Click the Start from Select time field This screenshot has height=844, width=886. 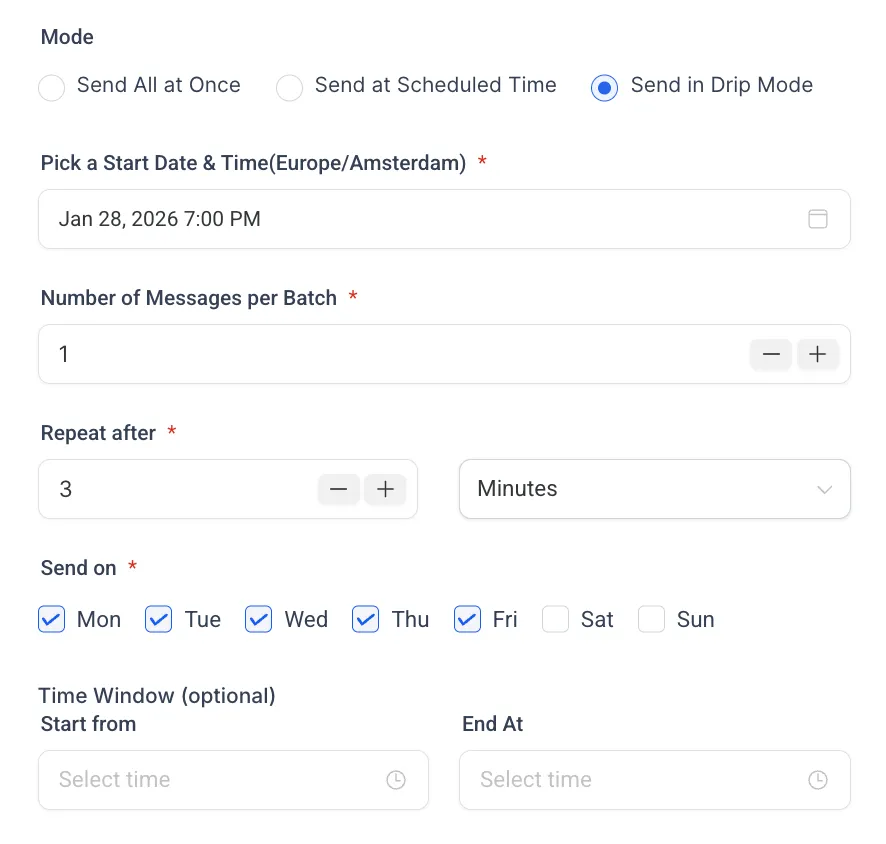[x=233, y=780]
